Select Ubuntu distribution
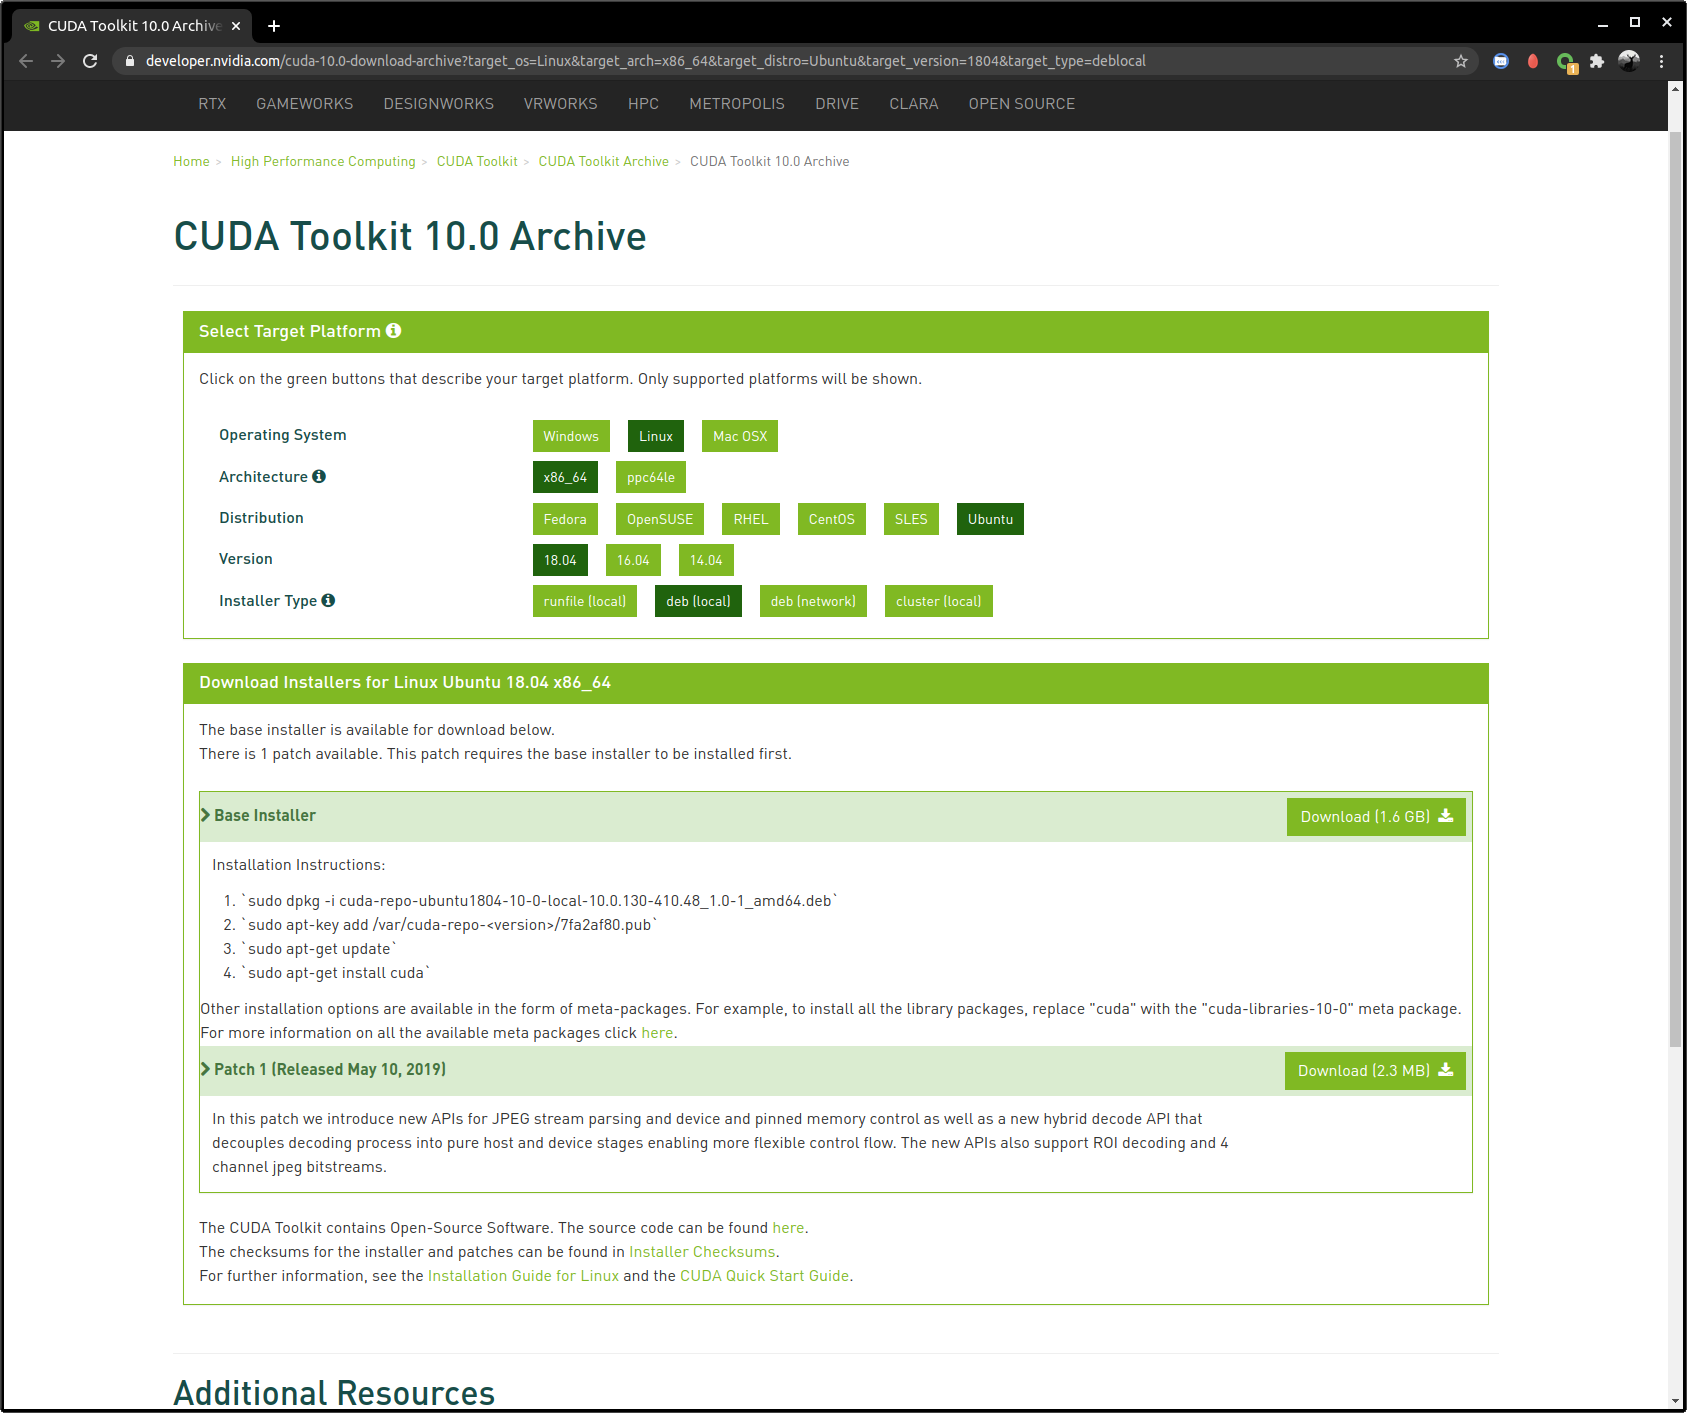1687x1413 pixels. coord(990,519)
